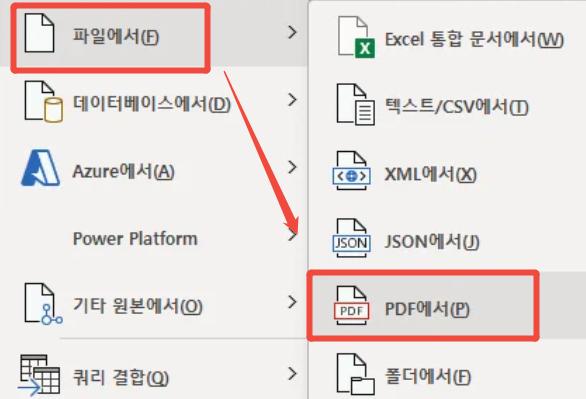Click the folder file icon beside 폴더에서(F)
586x399 pixels.
[x=356, y=374]
